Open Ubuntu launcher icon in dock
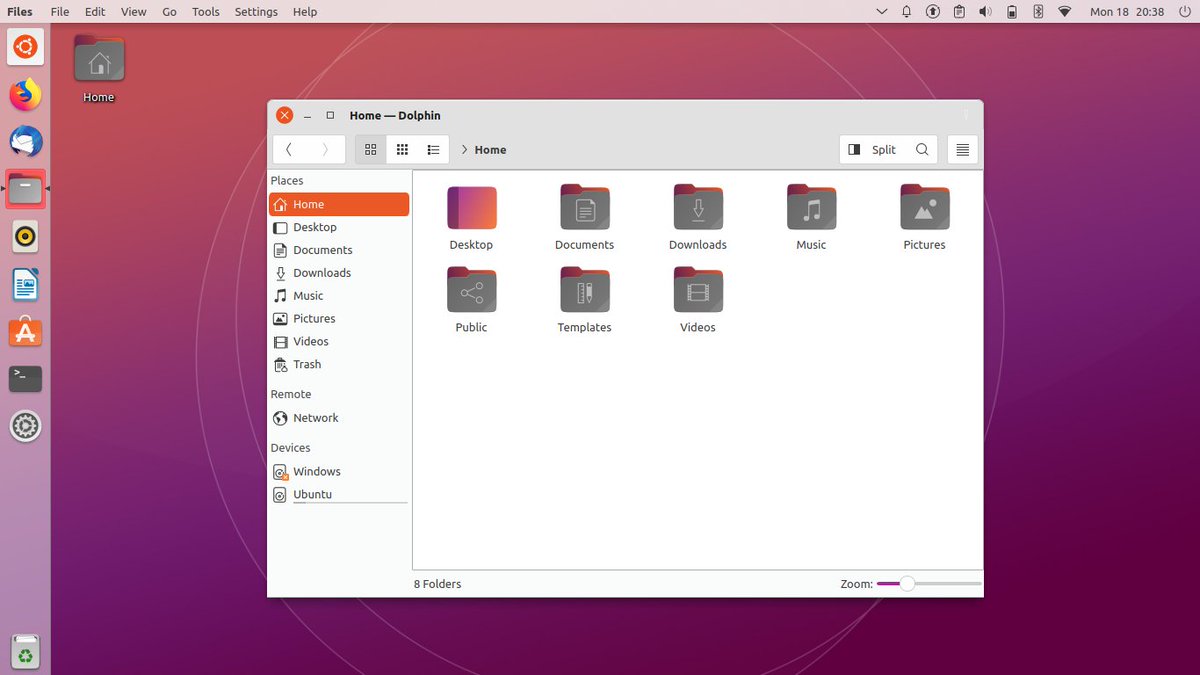The image size is (1200, 675). [x=25, y=46]
